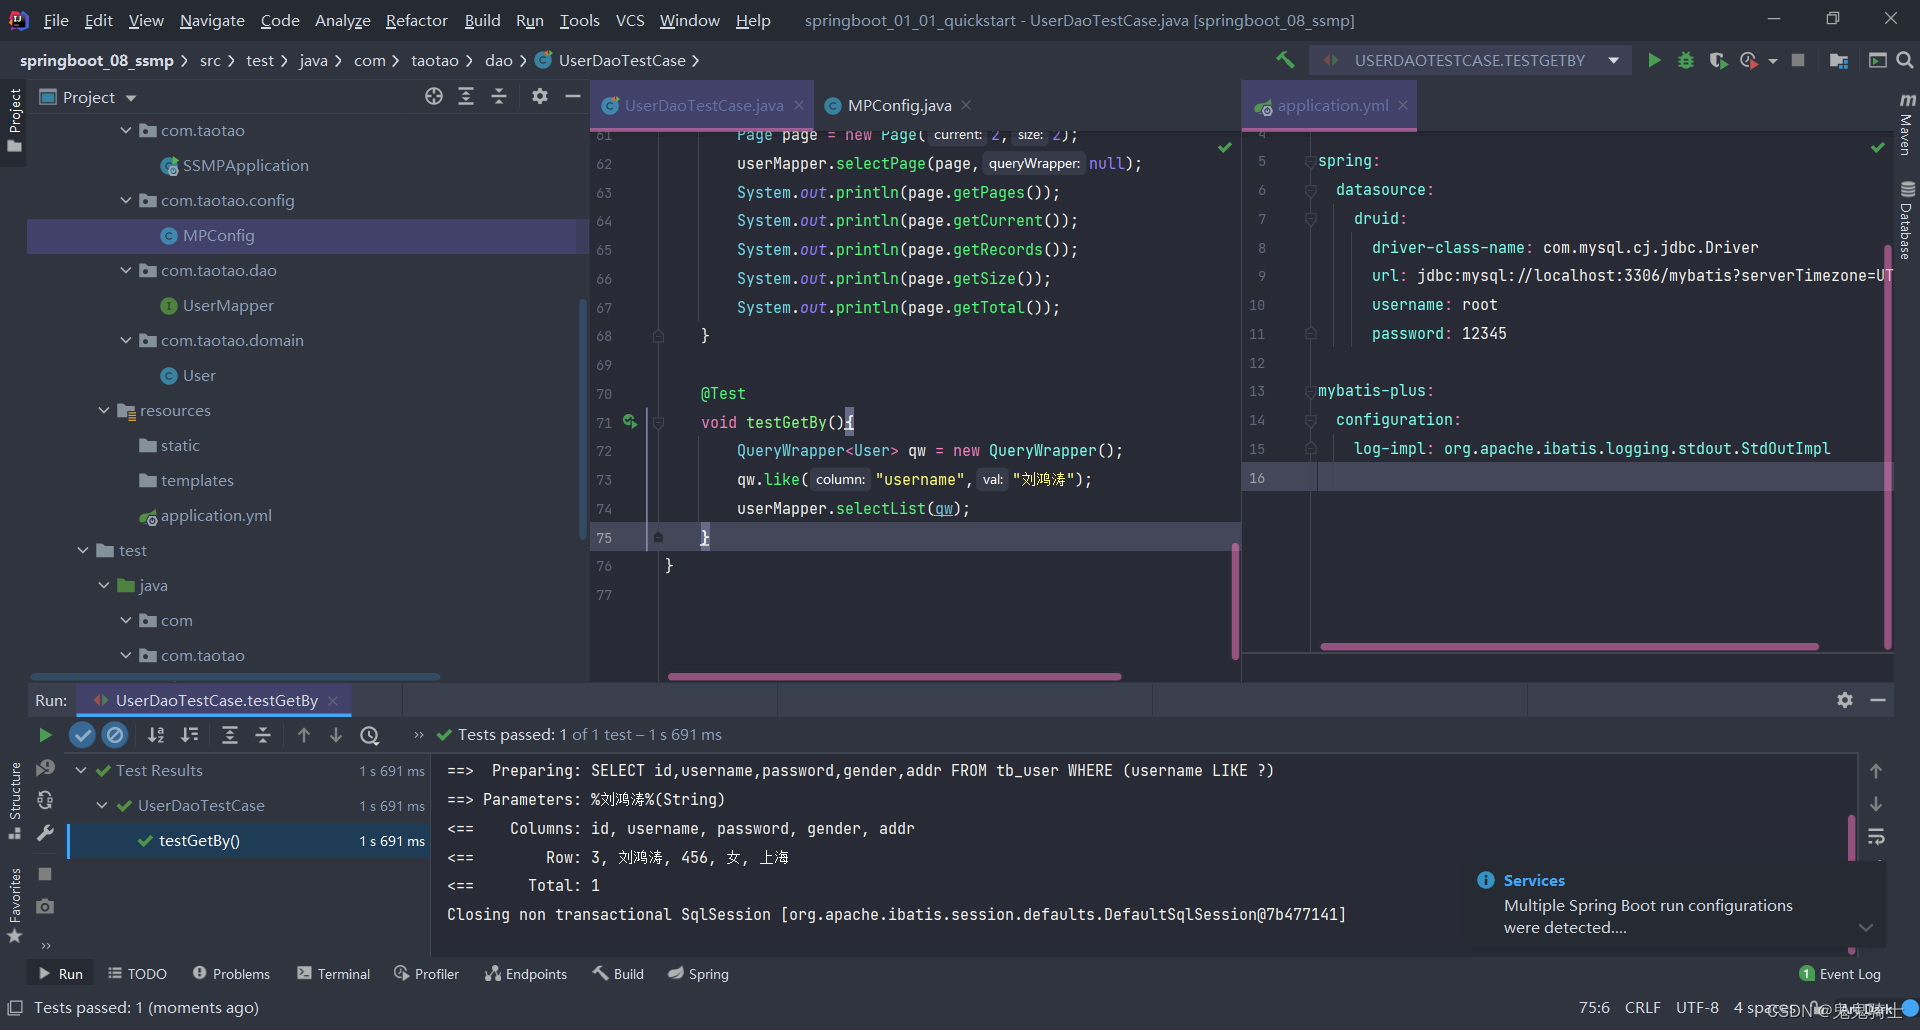Open Spring tool window button
Image resolution: width=1920 pixels, height=1030 pixels.
click(699, 973)
